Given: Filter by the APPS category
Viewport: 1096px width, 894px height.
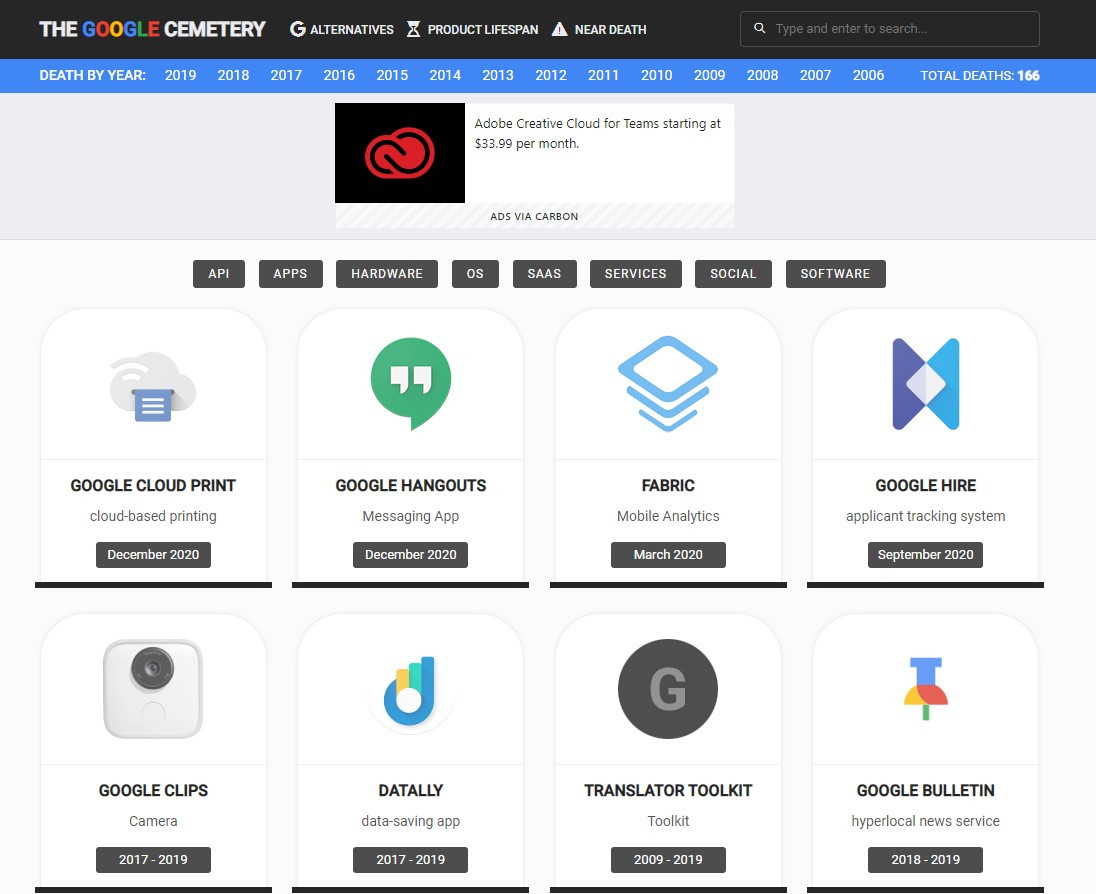Looking at the screenshot, I should pyautogui.click(x=291, y=274).
